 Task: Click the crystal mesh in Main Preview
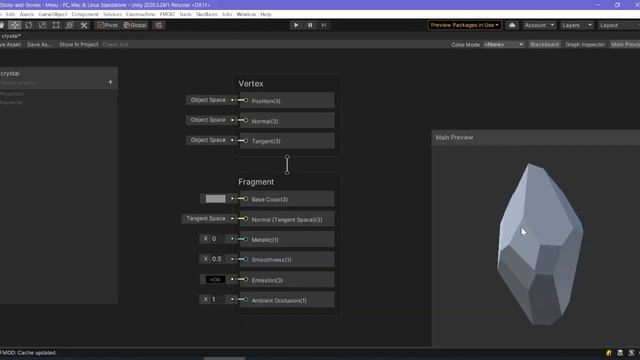tap(540, 245)
